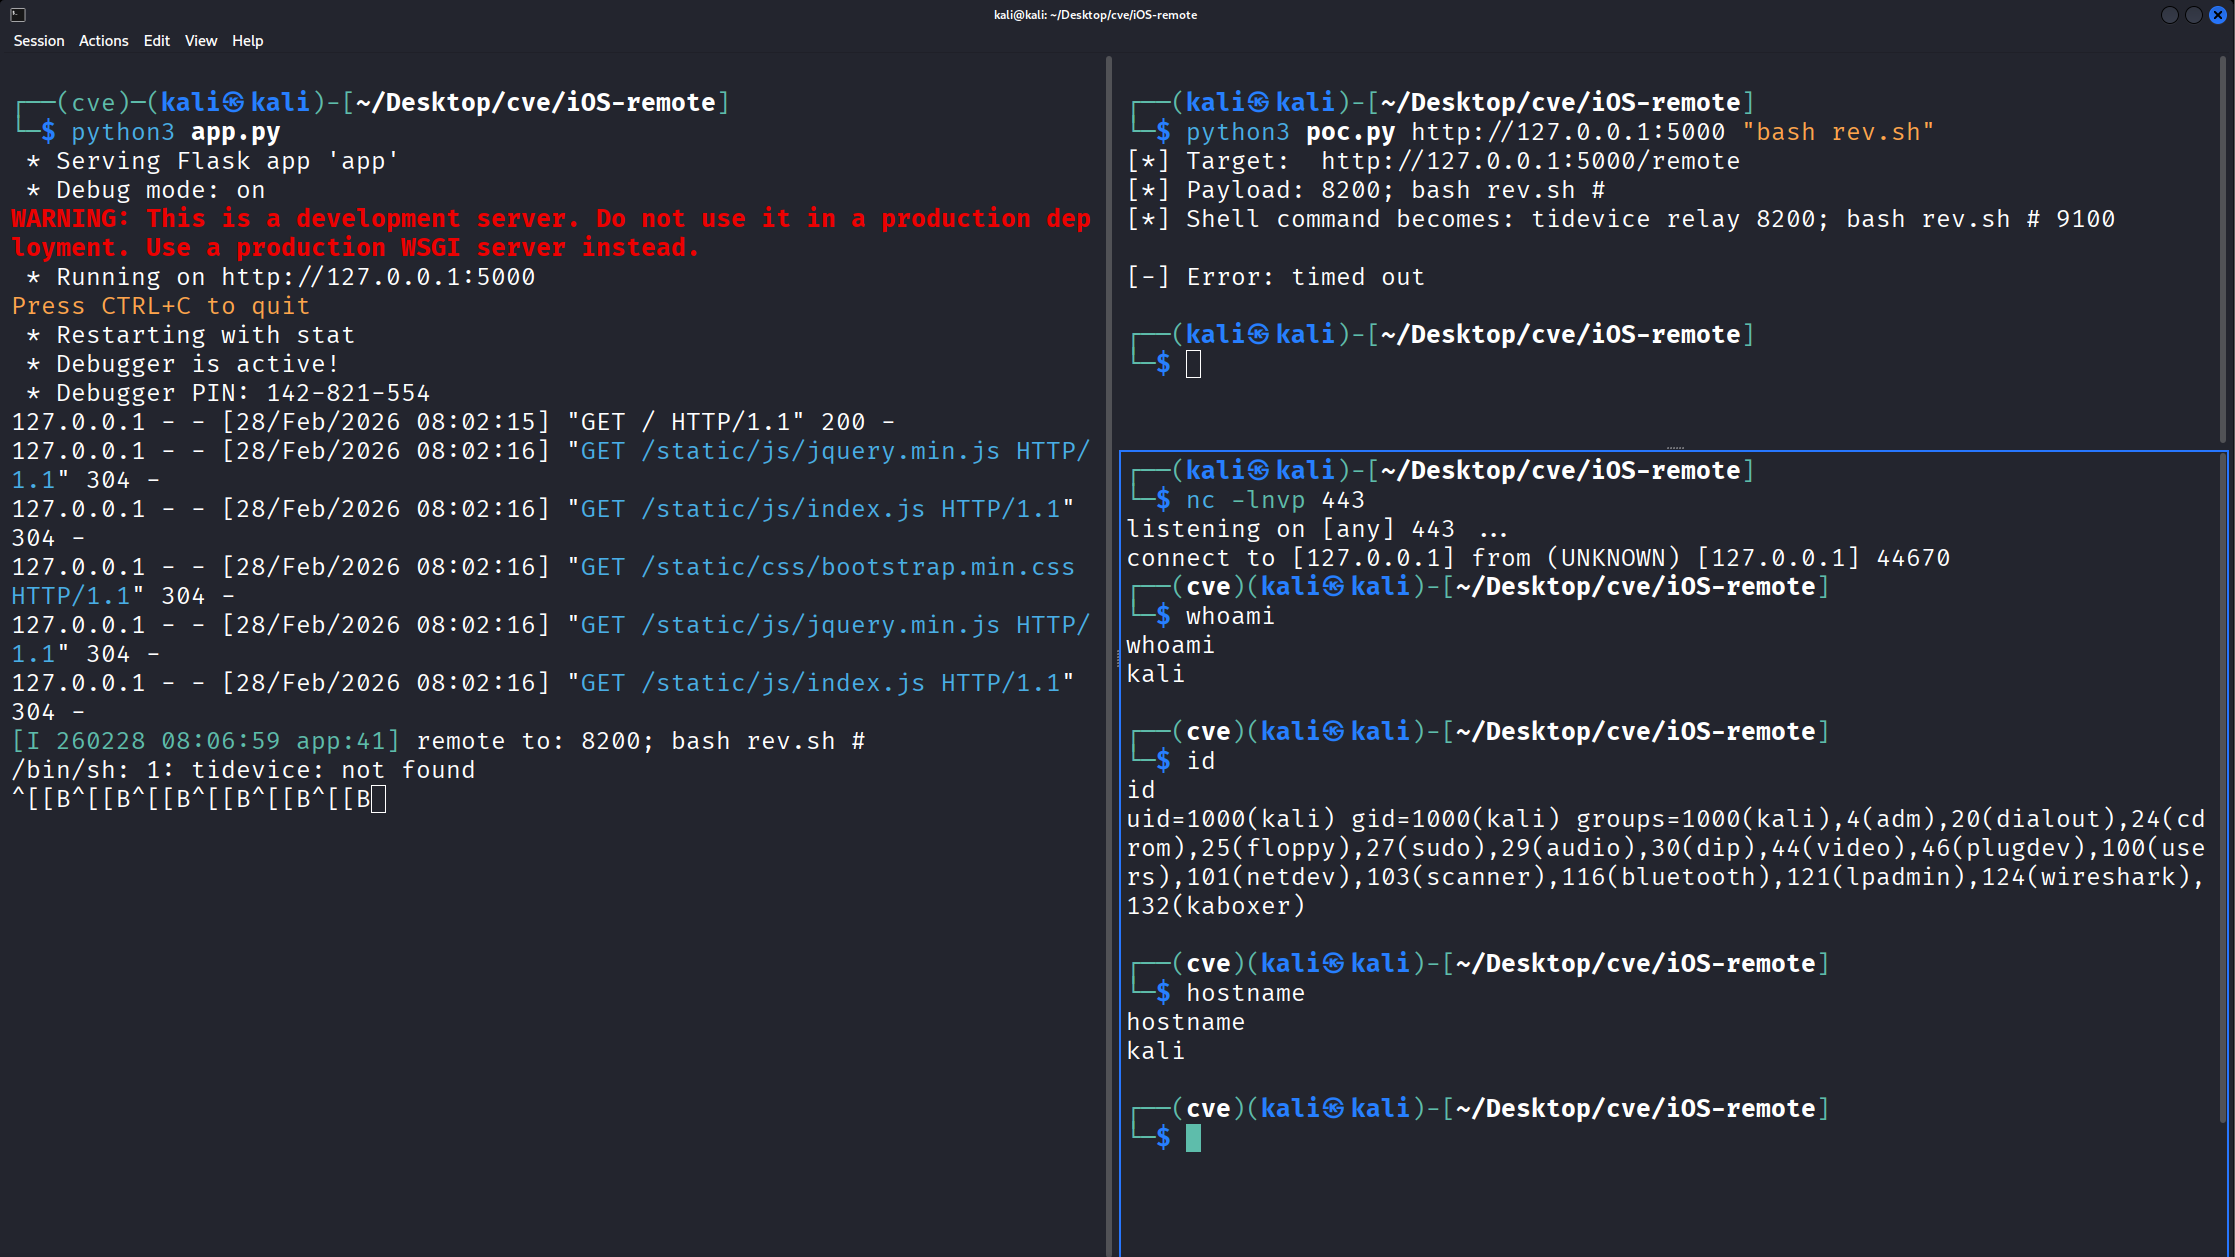Viewport: 2235px width, 1257px height.
Task: Place cursor at the active shell prompt
Action: click(1192, 1137)
